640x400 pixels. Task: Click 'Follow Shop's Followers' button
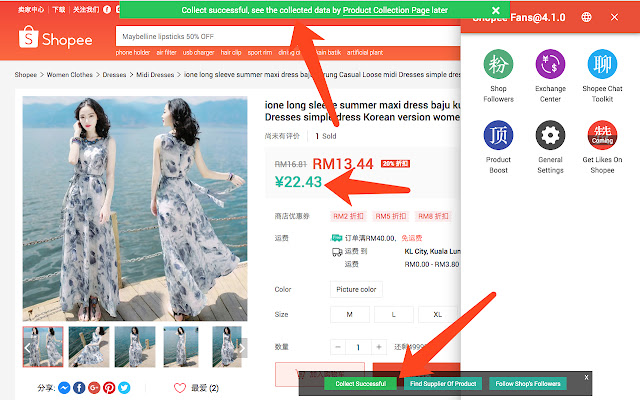[528, 384]
